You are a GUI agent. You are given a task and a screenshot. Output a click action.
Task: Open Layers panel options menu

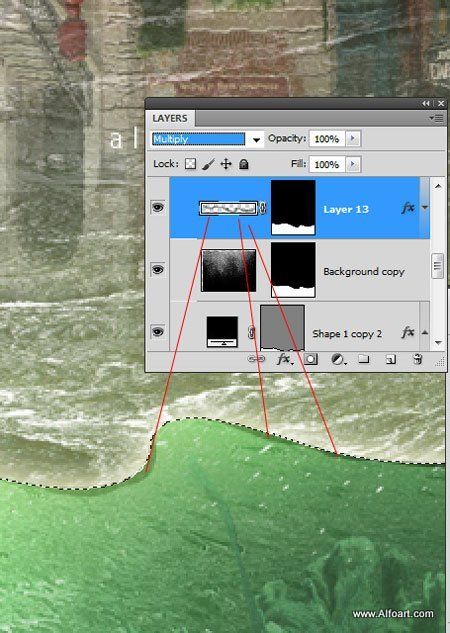pos(437,118)
